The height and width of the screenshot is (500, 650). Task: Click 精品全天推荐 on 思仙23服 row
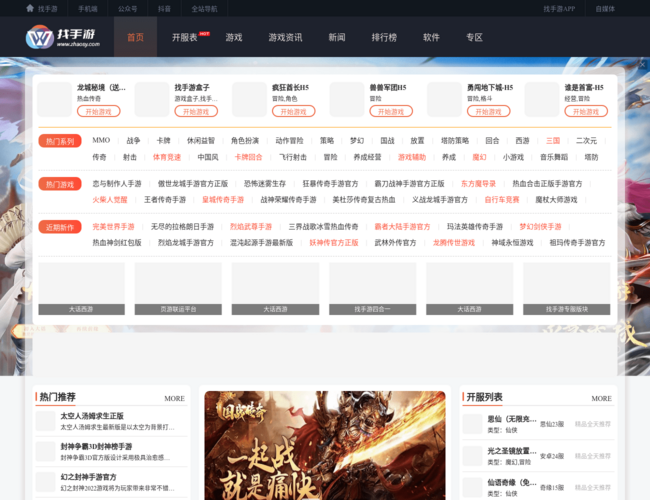(593, 424)
